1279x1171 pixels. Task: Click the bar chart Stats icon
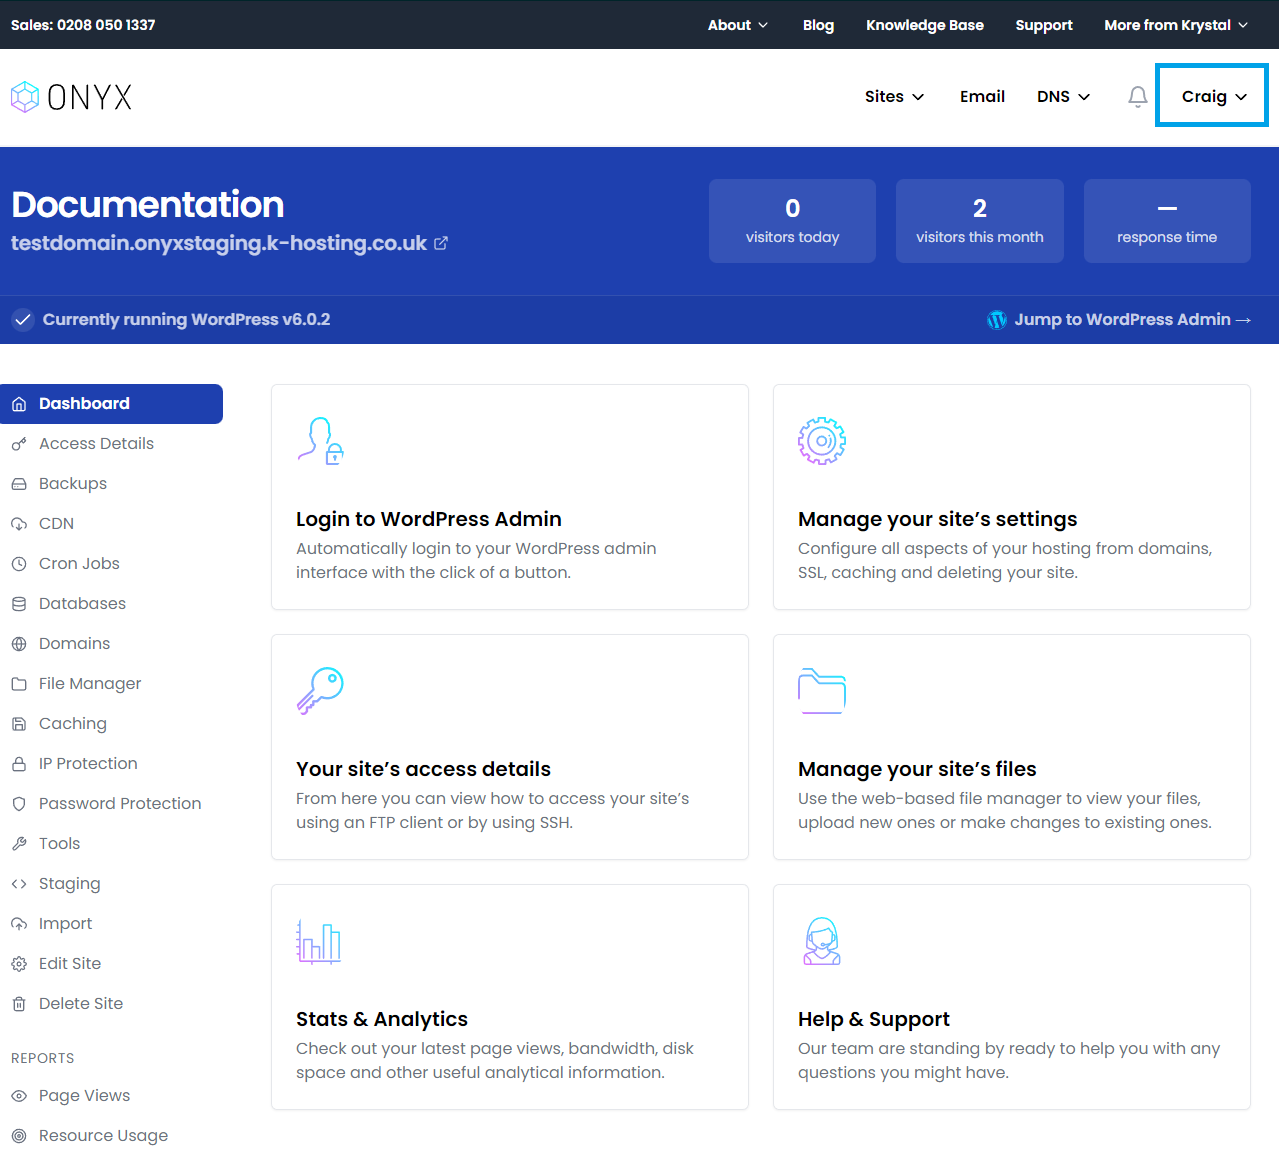319,941
